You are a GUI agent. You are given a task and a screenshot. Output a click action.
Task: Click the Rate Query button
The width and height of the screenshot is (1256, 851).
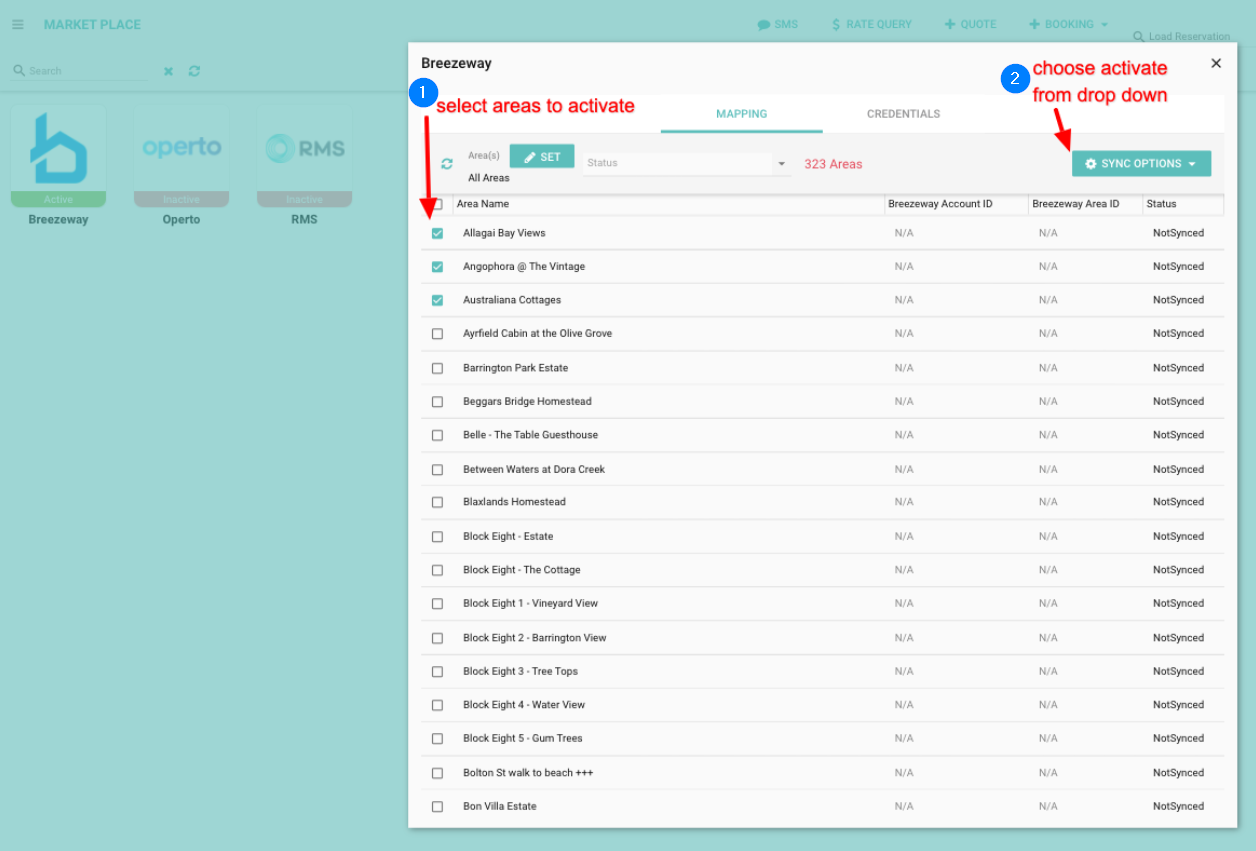pyautogui.click(x=871, y=24)
